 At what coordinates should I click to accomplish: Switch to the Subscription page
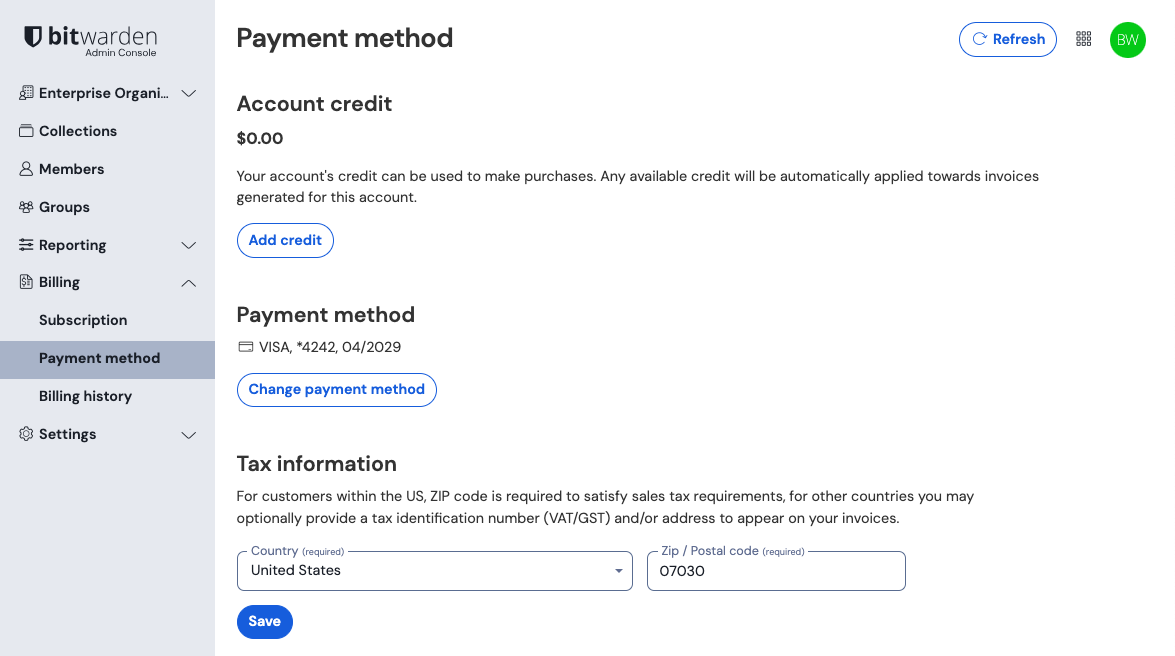point(82,320)
